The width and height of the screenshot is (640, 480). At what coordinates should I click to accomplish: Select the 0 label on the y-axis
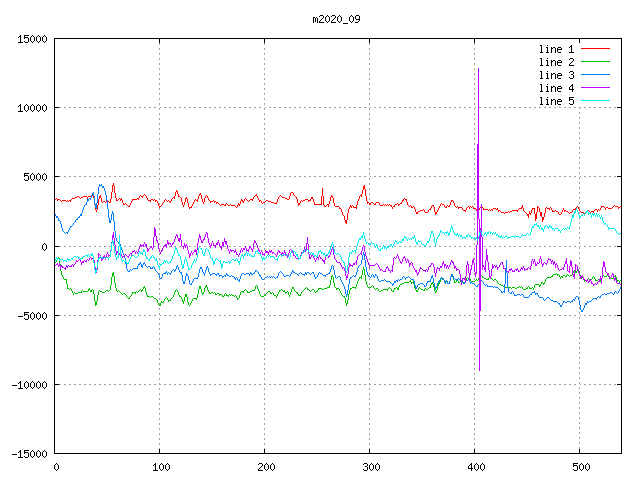(x=44, y=246)
